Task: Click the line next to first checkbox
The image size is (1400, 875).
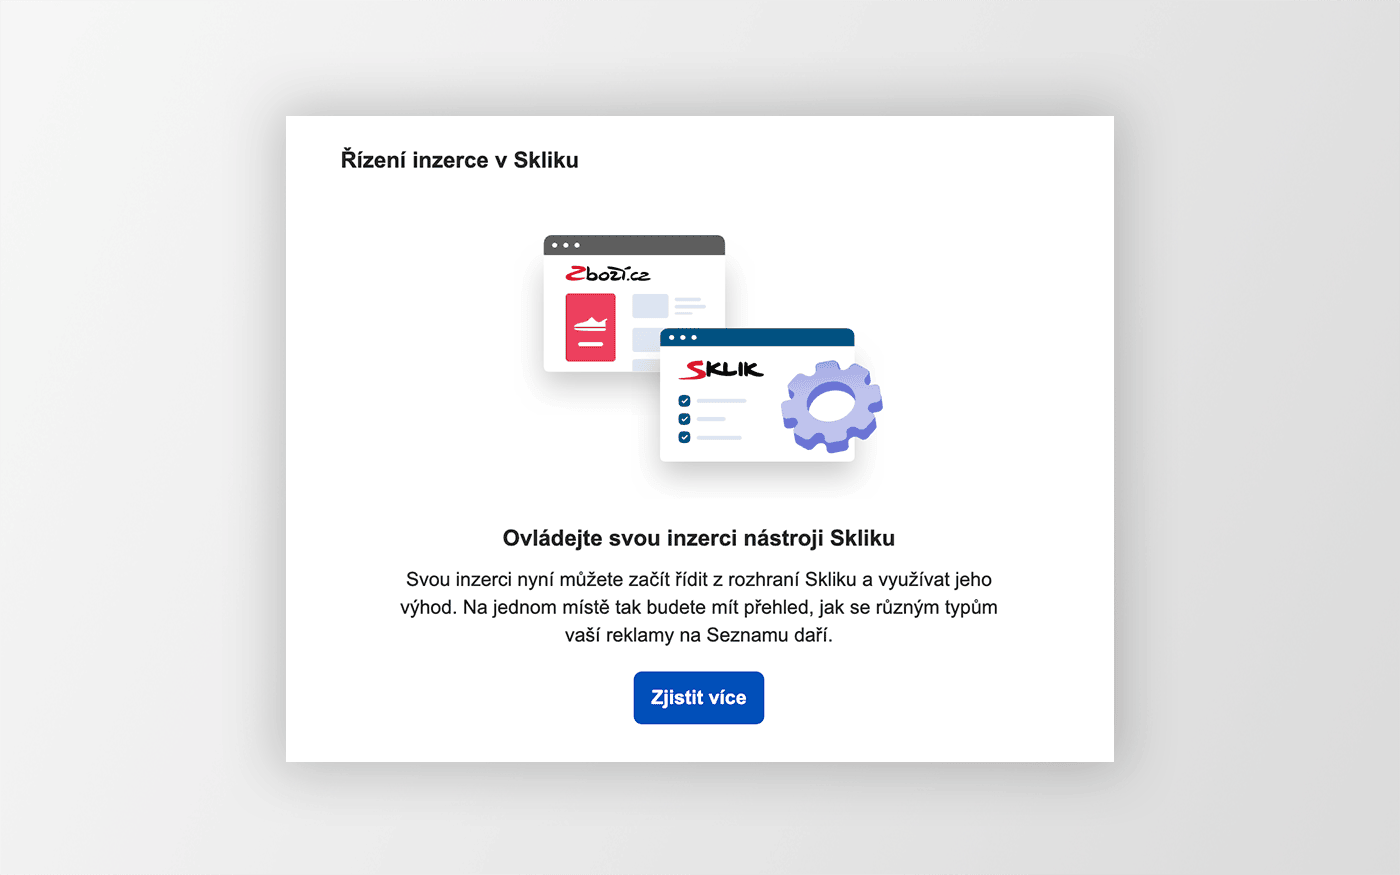Action: coord(721,401)
